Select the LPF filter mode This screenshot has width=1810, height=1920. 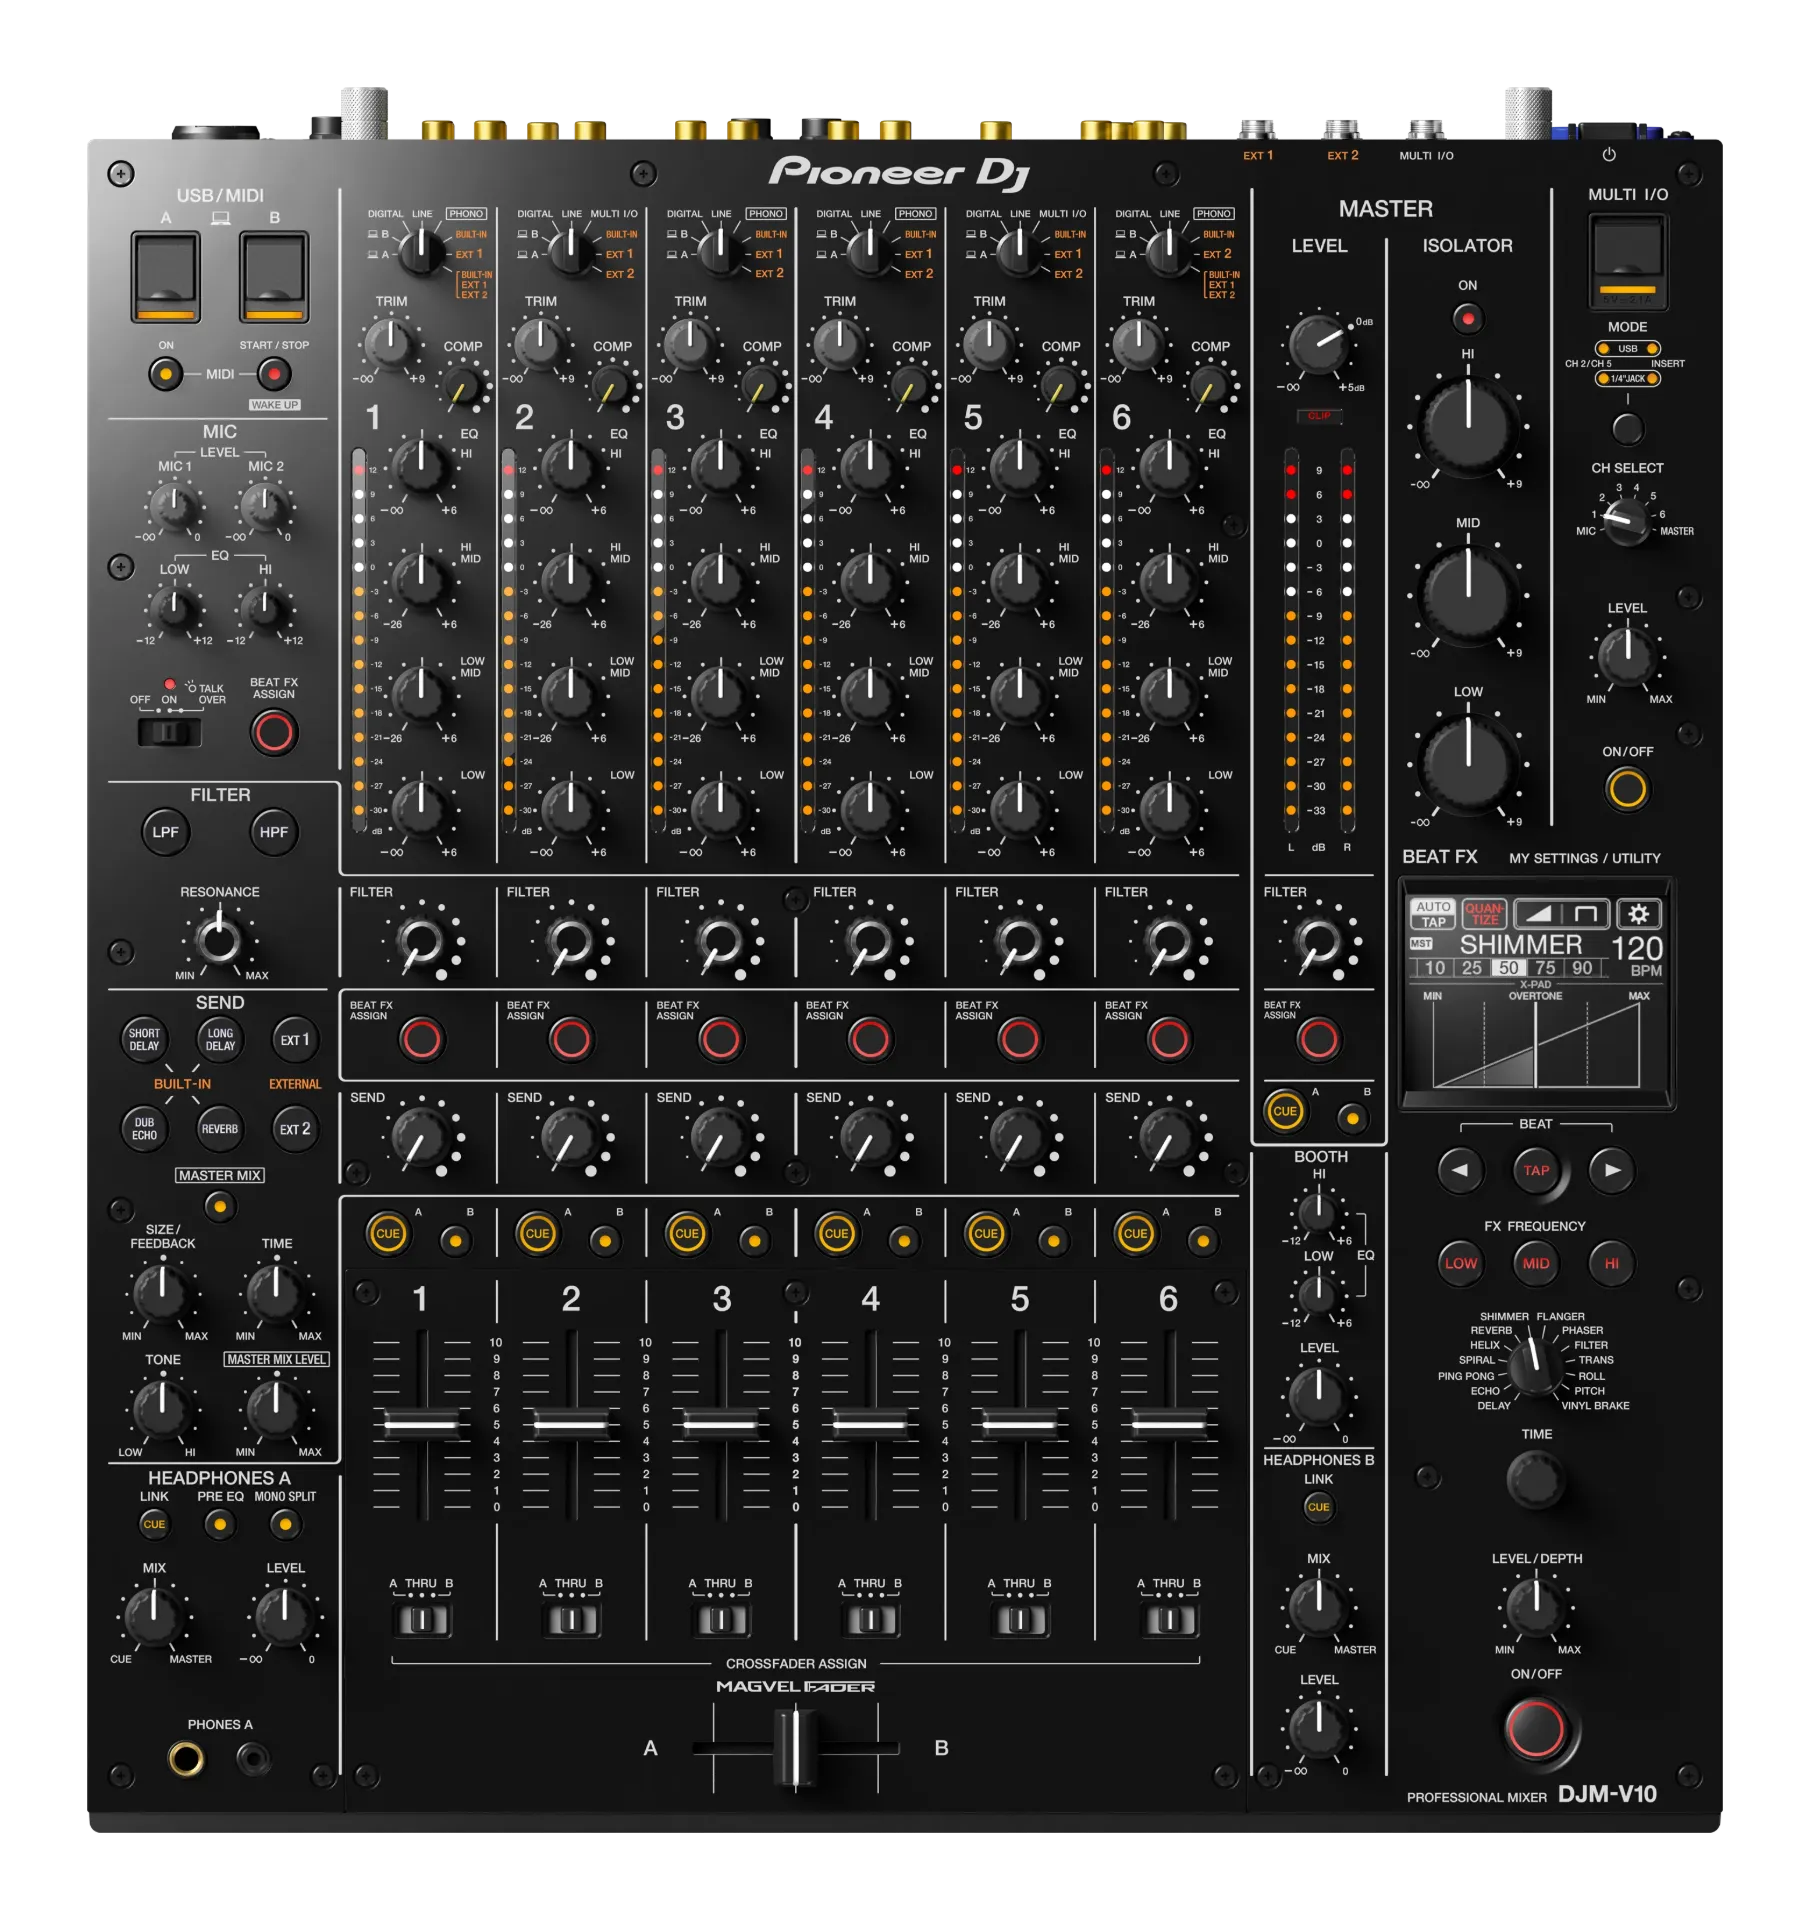coord(163,832)
